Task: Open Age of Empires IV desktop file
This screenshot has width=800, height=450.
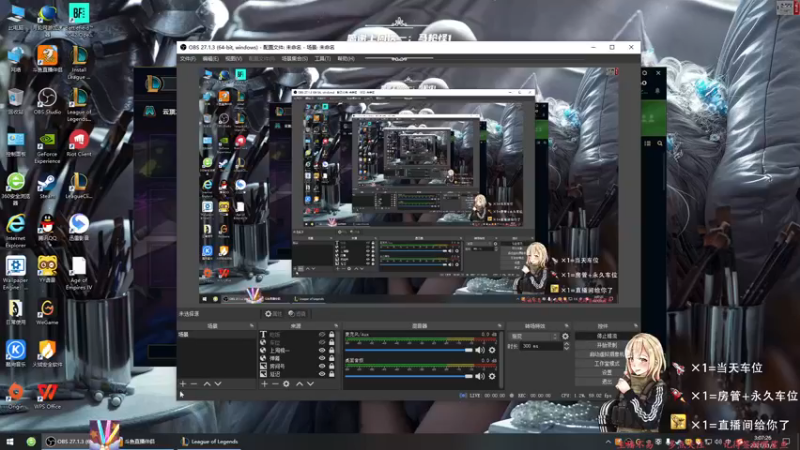Action: pyautogui.click(x=79, y=272)
